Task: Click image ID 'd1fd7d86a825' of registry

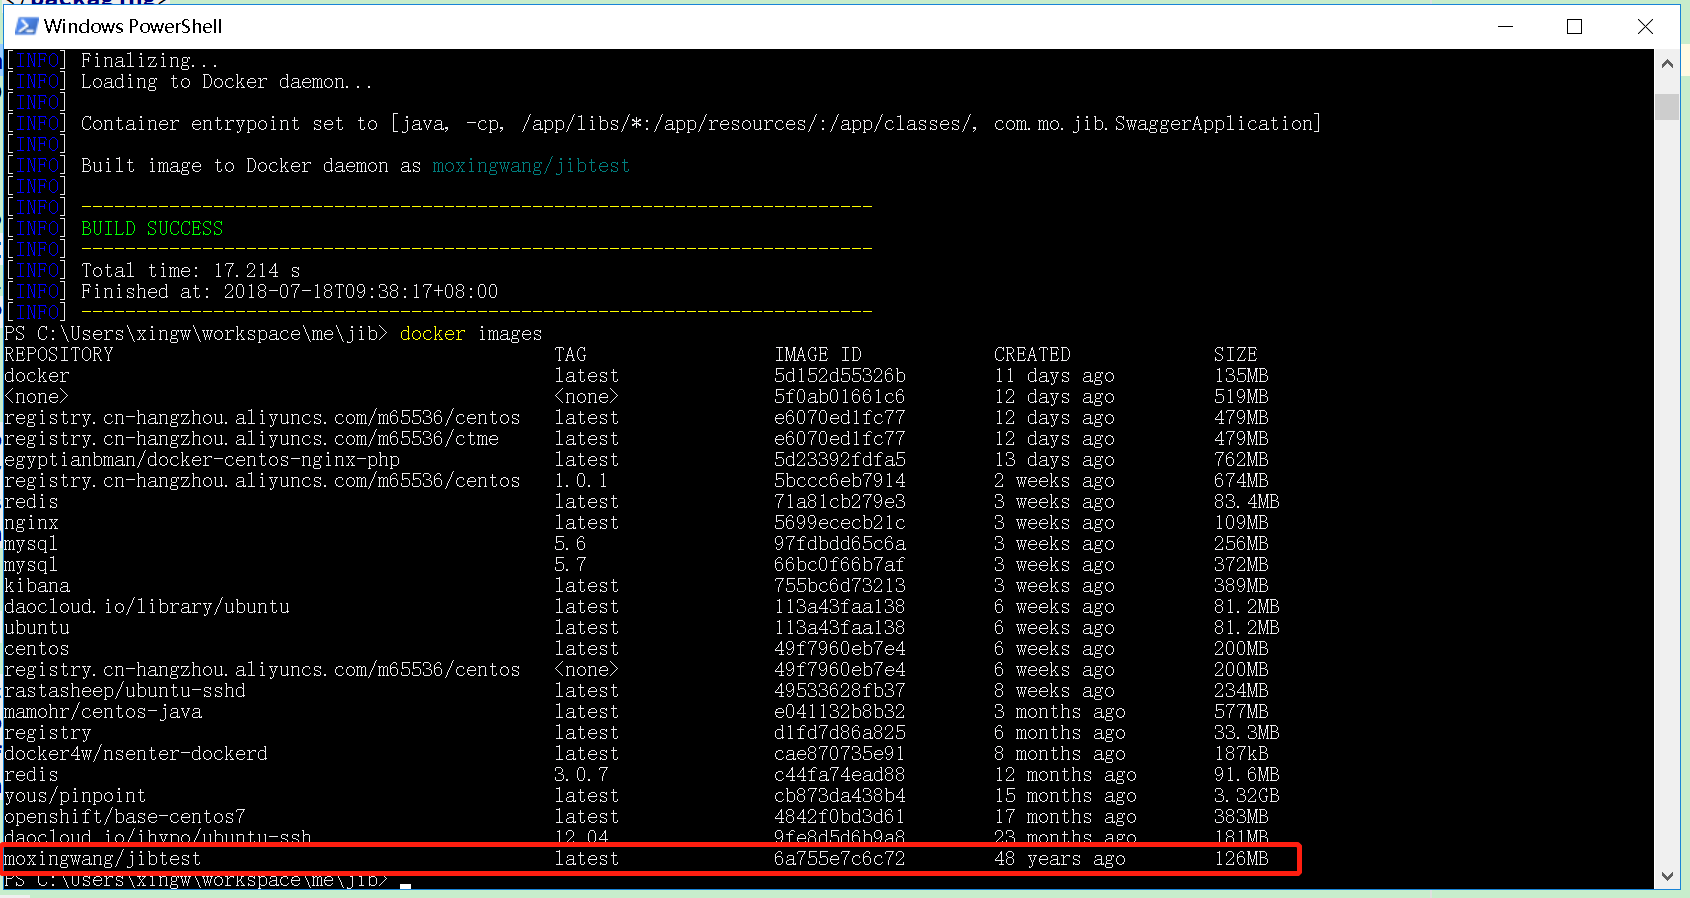Action: tap(840, 733)
